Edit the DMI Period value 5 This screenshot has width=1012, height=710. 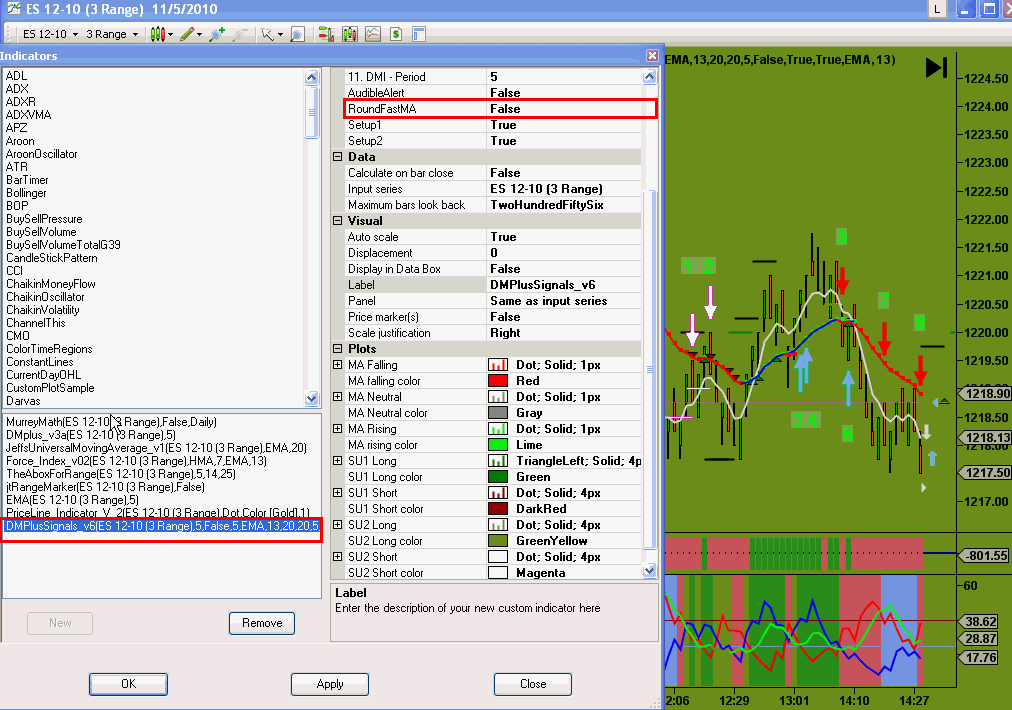point(564,77)
